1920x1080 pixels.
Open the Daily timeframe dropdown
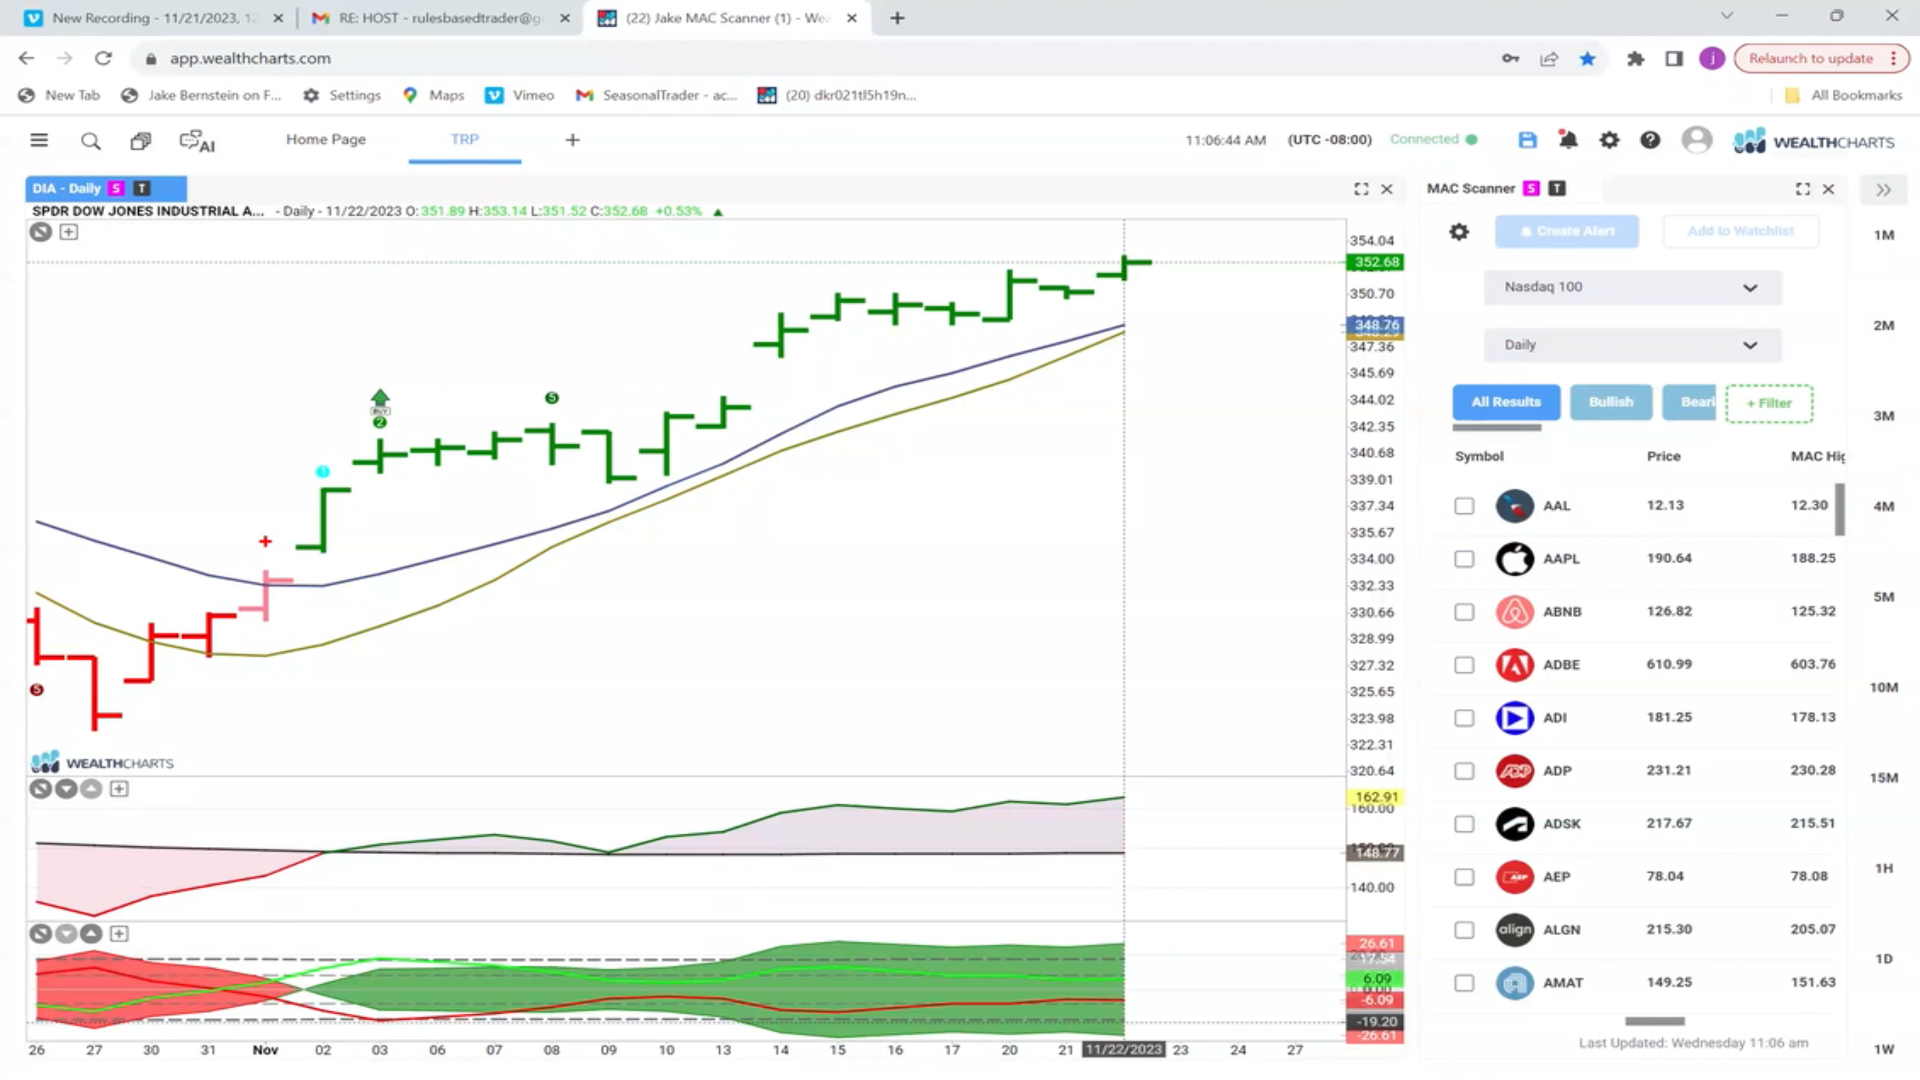(x=1632, y=345)
